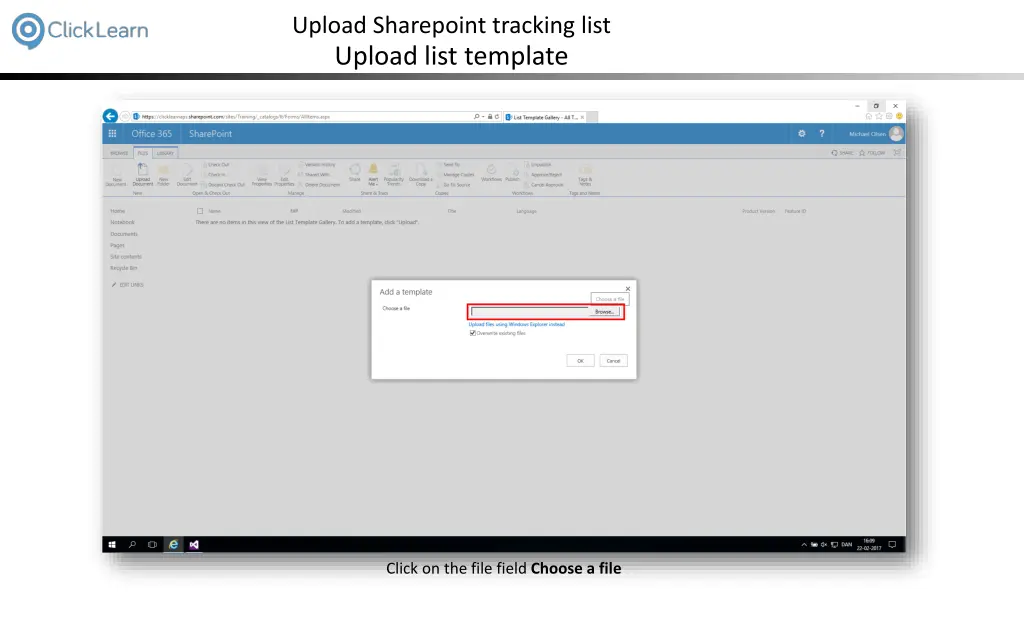Click EDIT LINKS in left navigation
The width and height of the screenshot is (1024, 621).
click(127, 285)
